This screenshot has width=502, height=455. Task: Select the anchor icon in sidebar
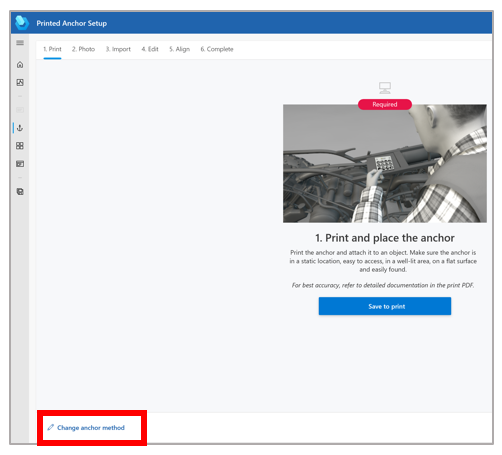[20, 128]
